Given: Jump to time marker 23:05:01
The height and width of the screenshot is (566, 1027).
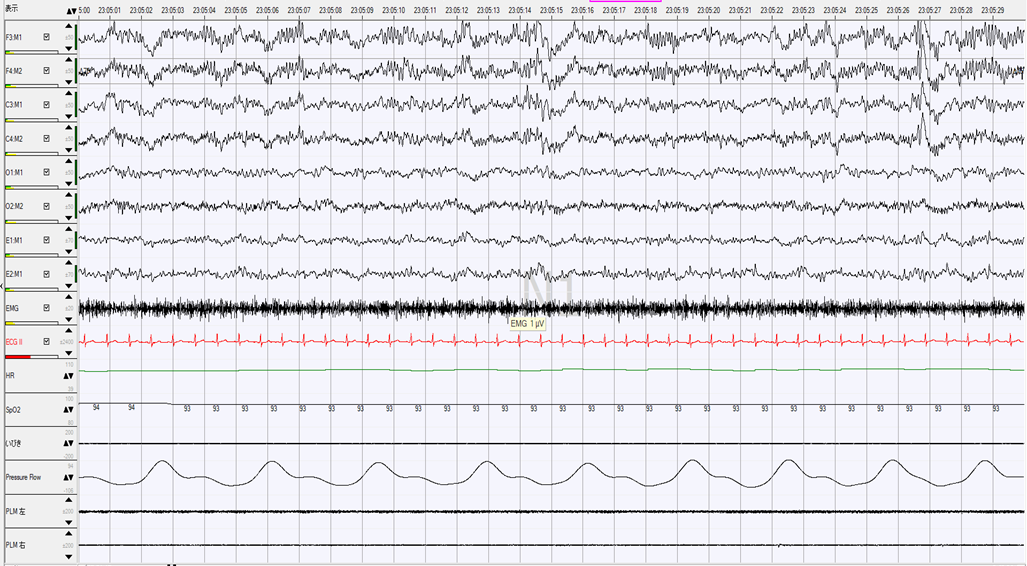Looking at the screenshot, I should tap(109, 10).
